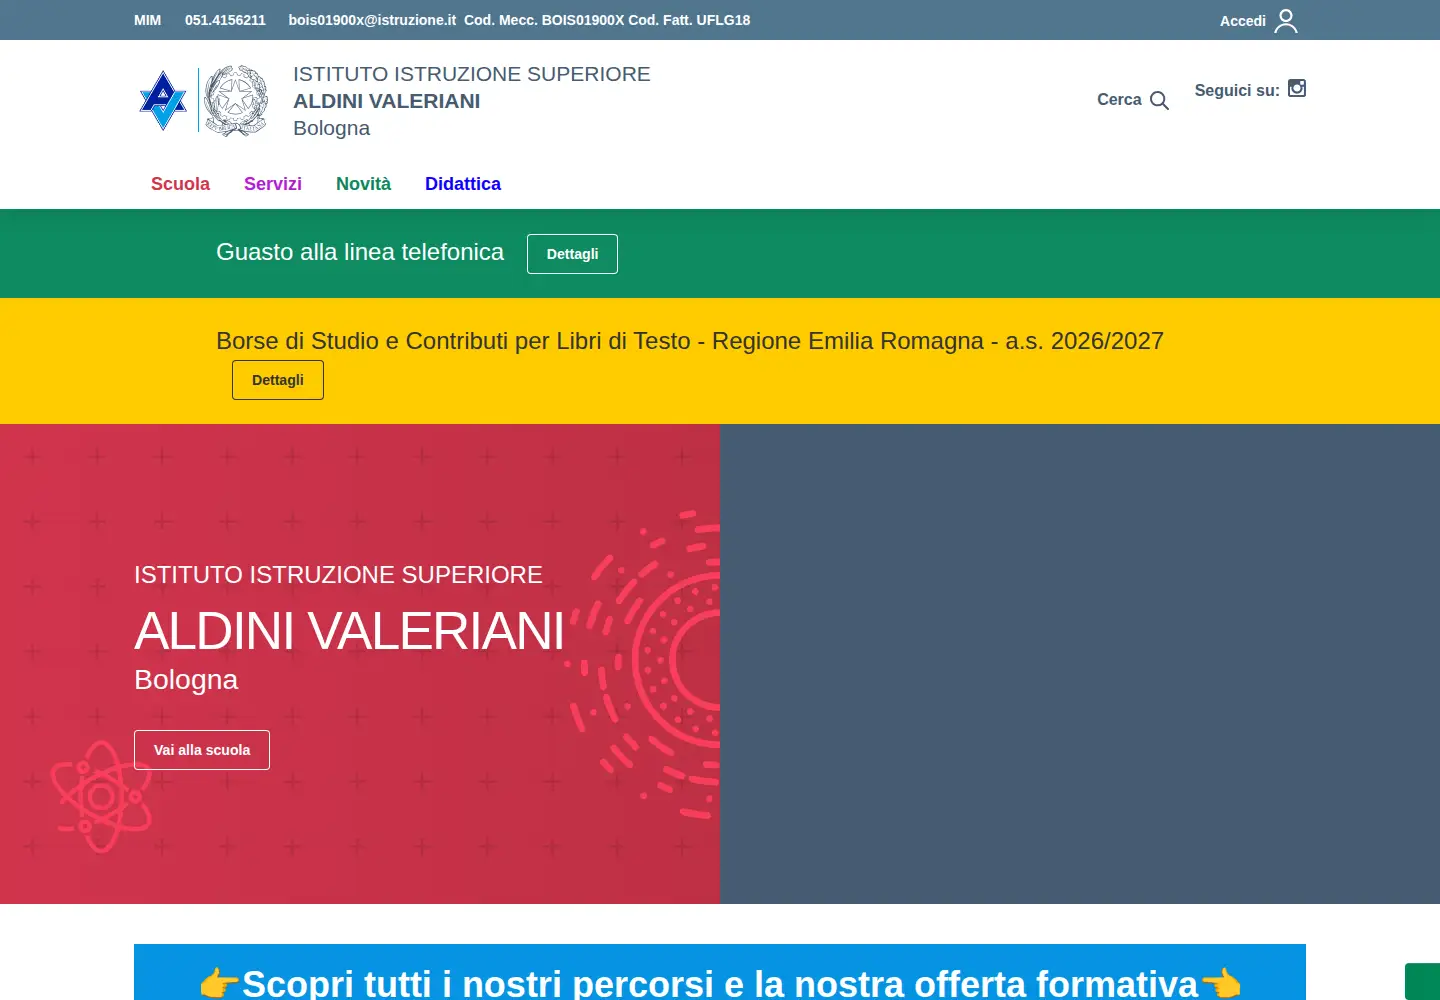Image resolution: width=1440 pixels, height=1000 pixels.
Task: Open the Didattica menu
Action: tap(463, 184)
